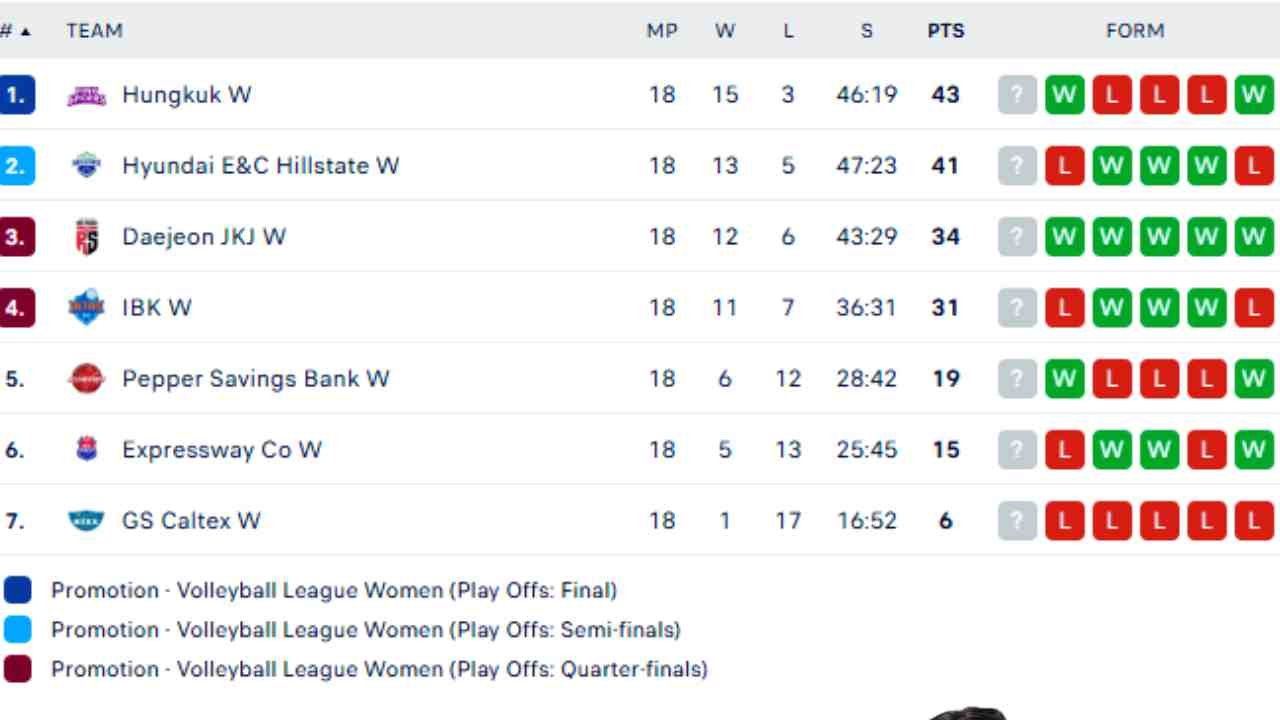Click the question mark next-match indicator for IBK W

coord(1016,307)
